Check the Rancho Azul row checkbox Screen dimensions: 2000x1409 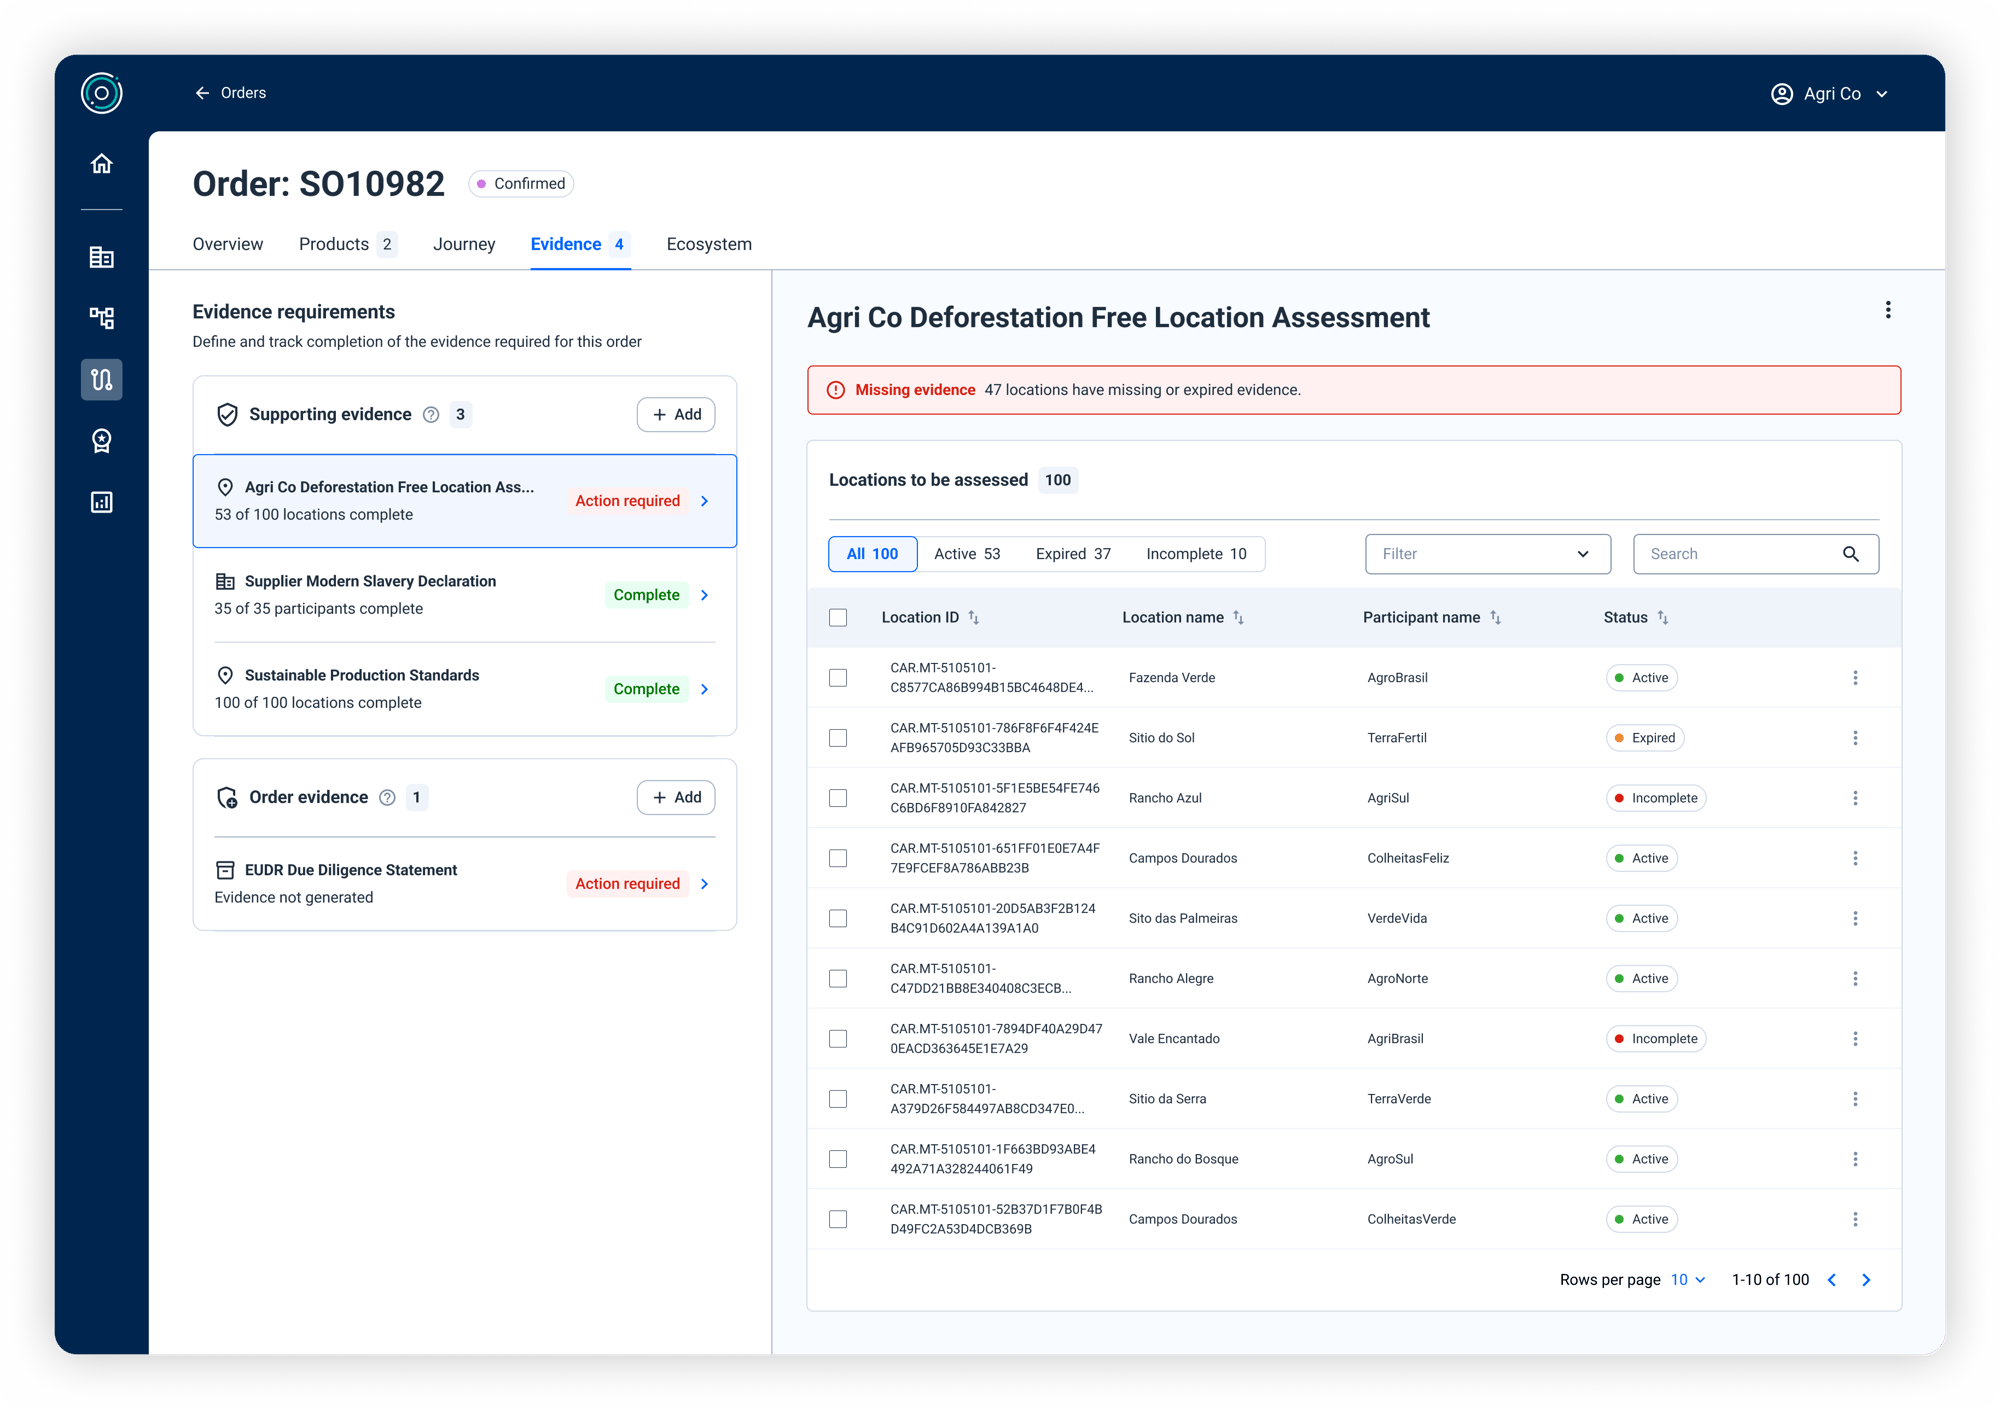tap(838, 798)
